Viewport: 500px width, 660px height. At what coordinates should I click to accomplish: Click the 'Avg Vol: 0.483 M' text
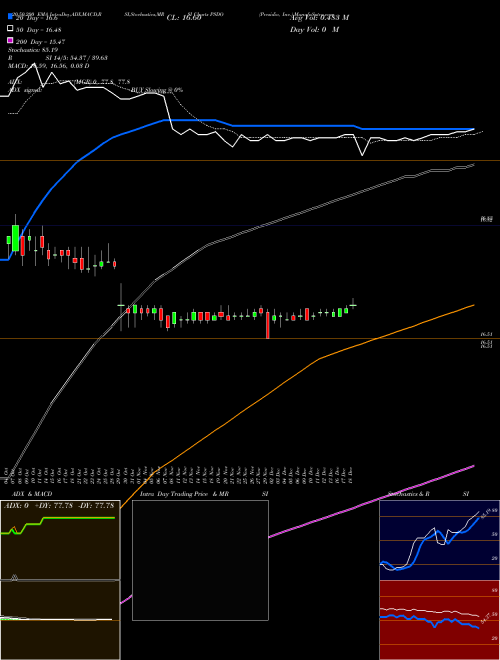[x=319, y=18]
